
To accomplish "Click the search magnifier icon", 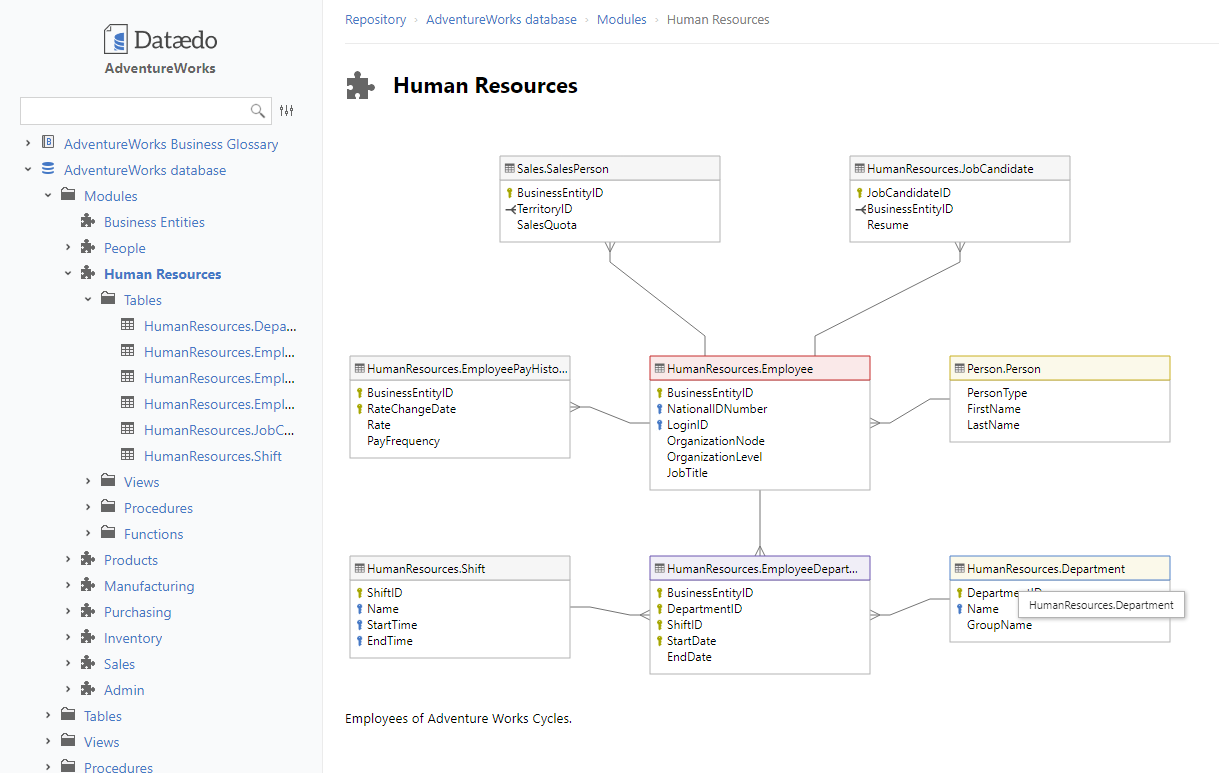I will [258, 111].
